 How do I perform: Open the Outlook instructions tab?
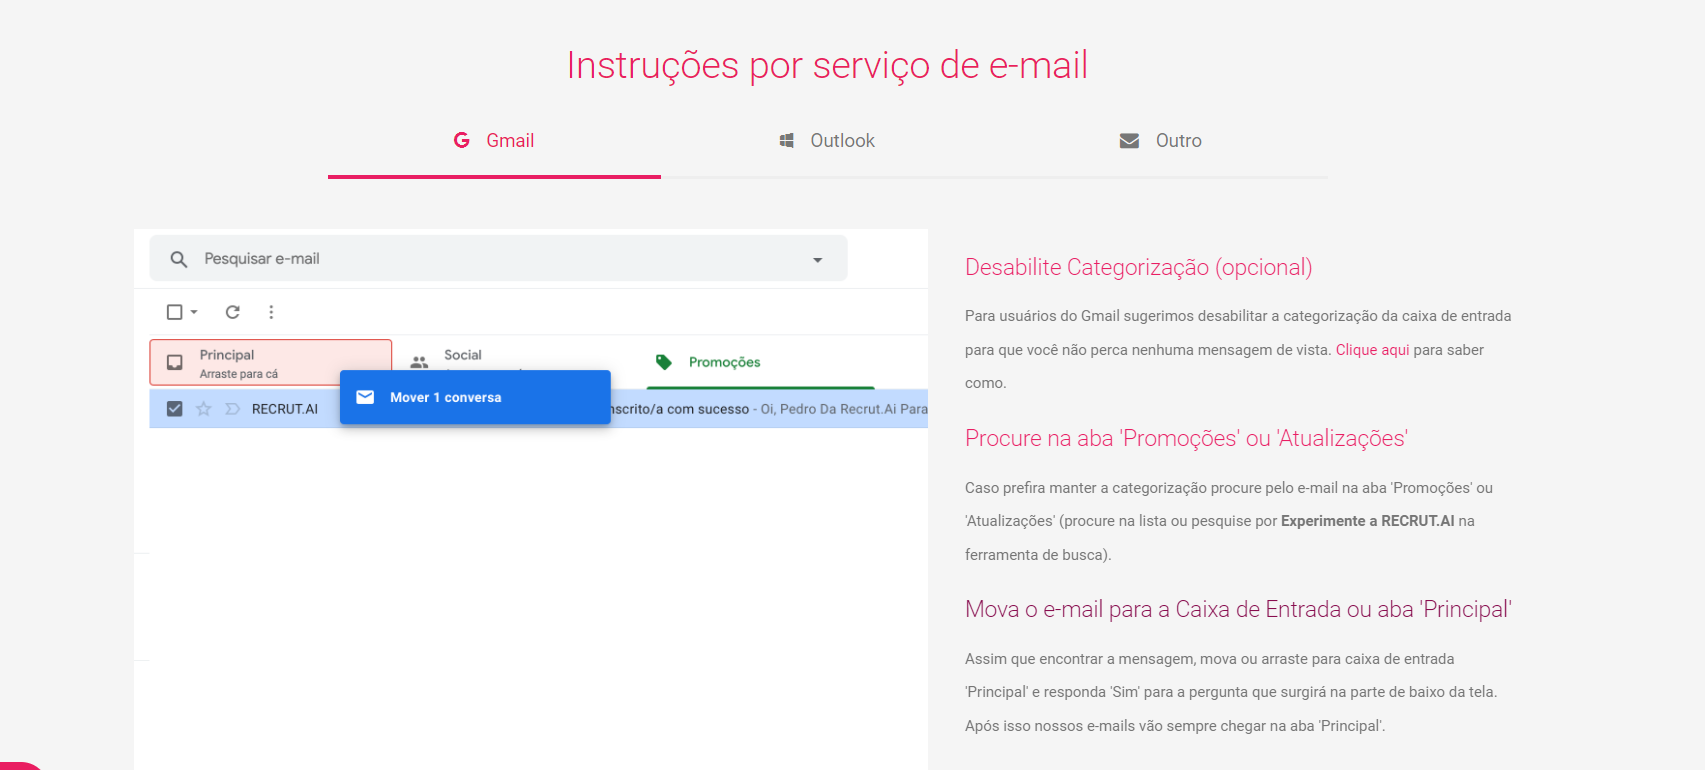click(x=827, y=141)
